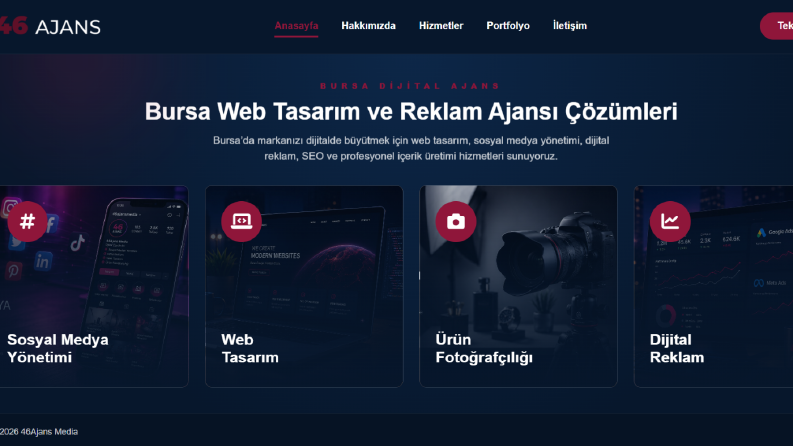
Task: Click the 46 AJANS logo
Action: (50, 26)
